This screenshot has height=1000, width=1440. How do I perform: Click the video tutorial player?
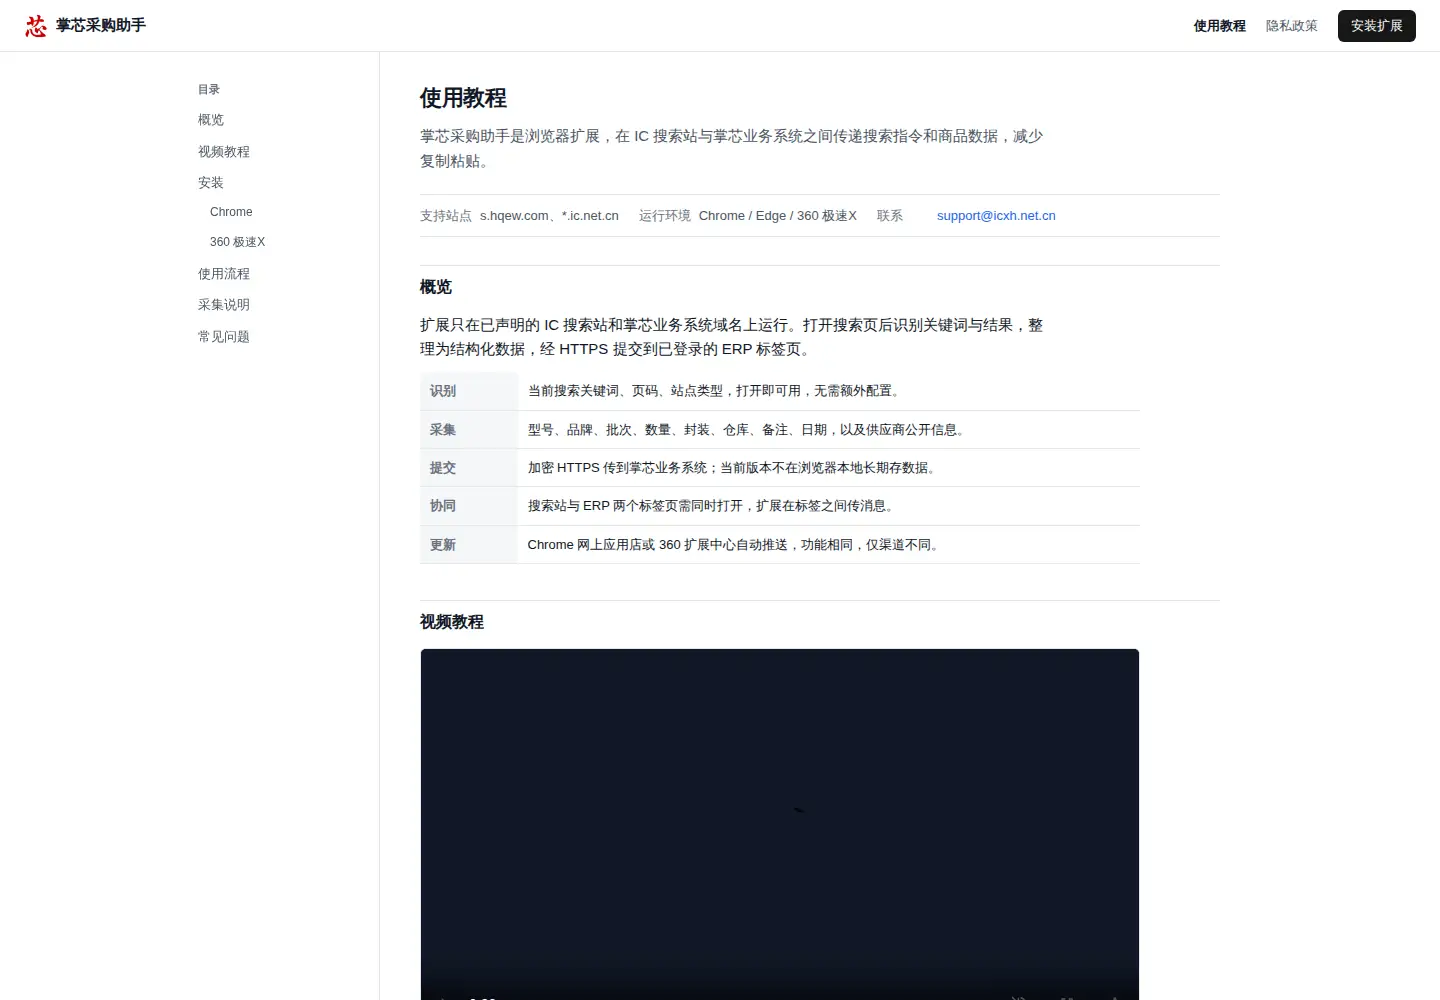click(780, 824)
